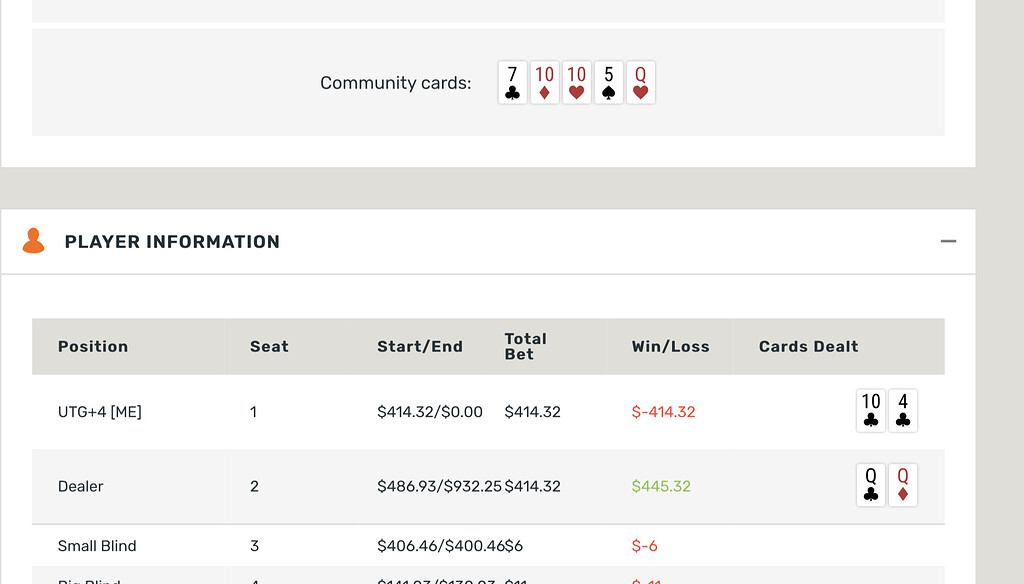Select the 10 of hearts community card
The width and height of the screenshot is (1024, 584).
(x=576, y=82)
